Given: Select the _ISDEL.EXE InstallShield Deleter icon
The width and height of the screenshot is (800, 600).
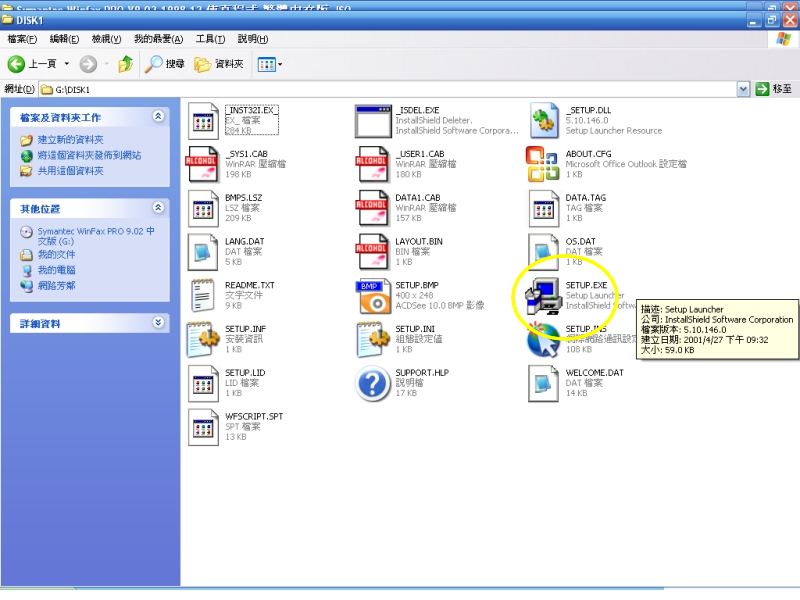Looking at the screenshot, I should pyautogui.click(x=373, y=121).
